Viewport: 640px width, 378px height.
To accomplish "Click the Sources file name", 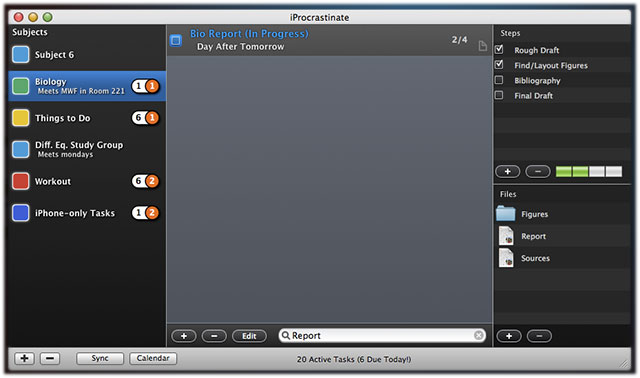I will 535,258.
